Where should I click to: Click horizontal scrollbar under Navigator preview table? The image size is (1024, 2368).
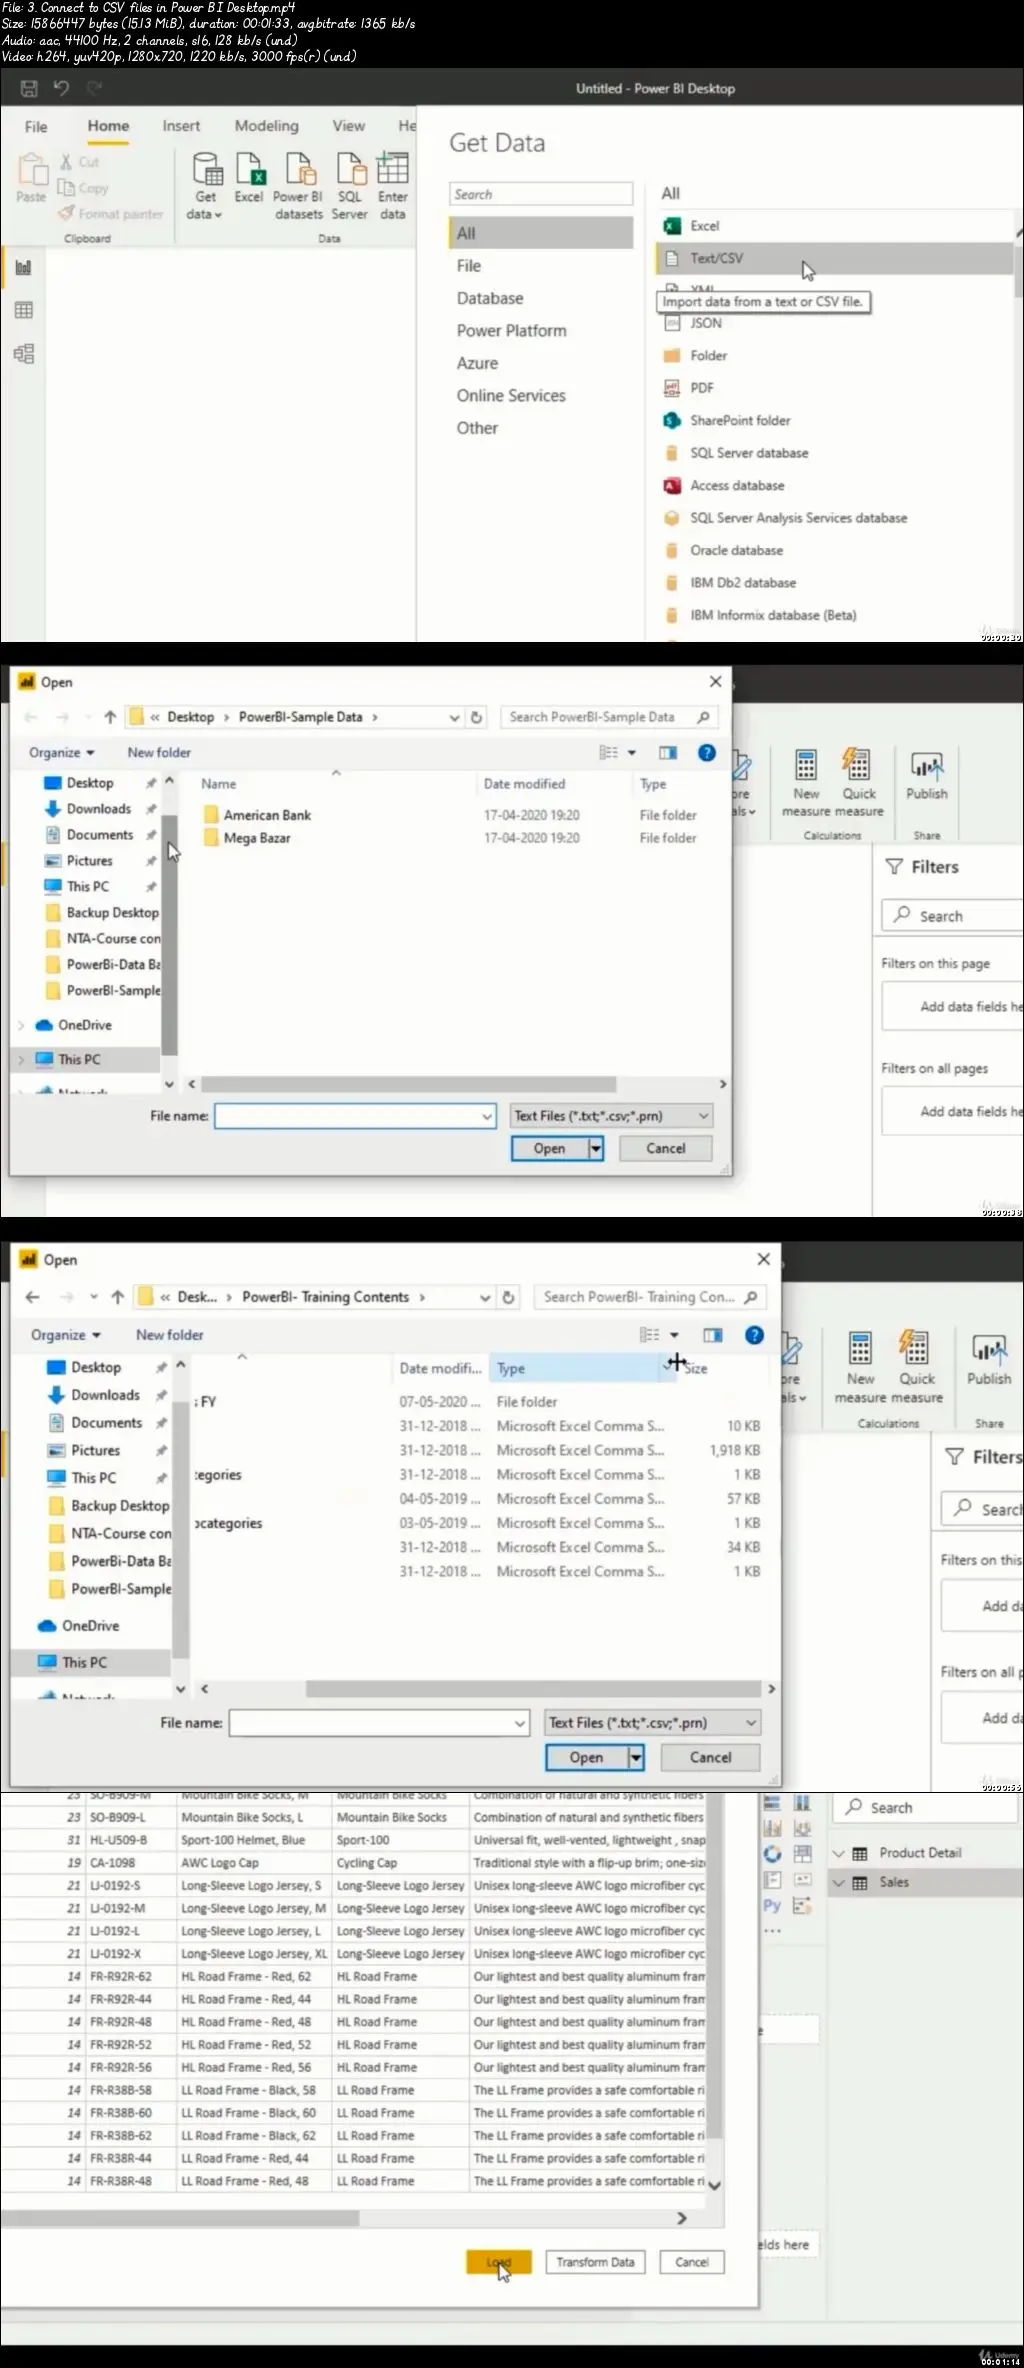click(180, 2219)
